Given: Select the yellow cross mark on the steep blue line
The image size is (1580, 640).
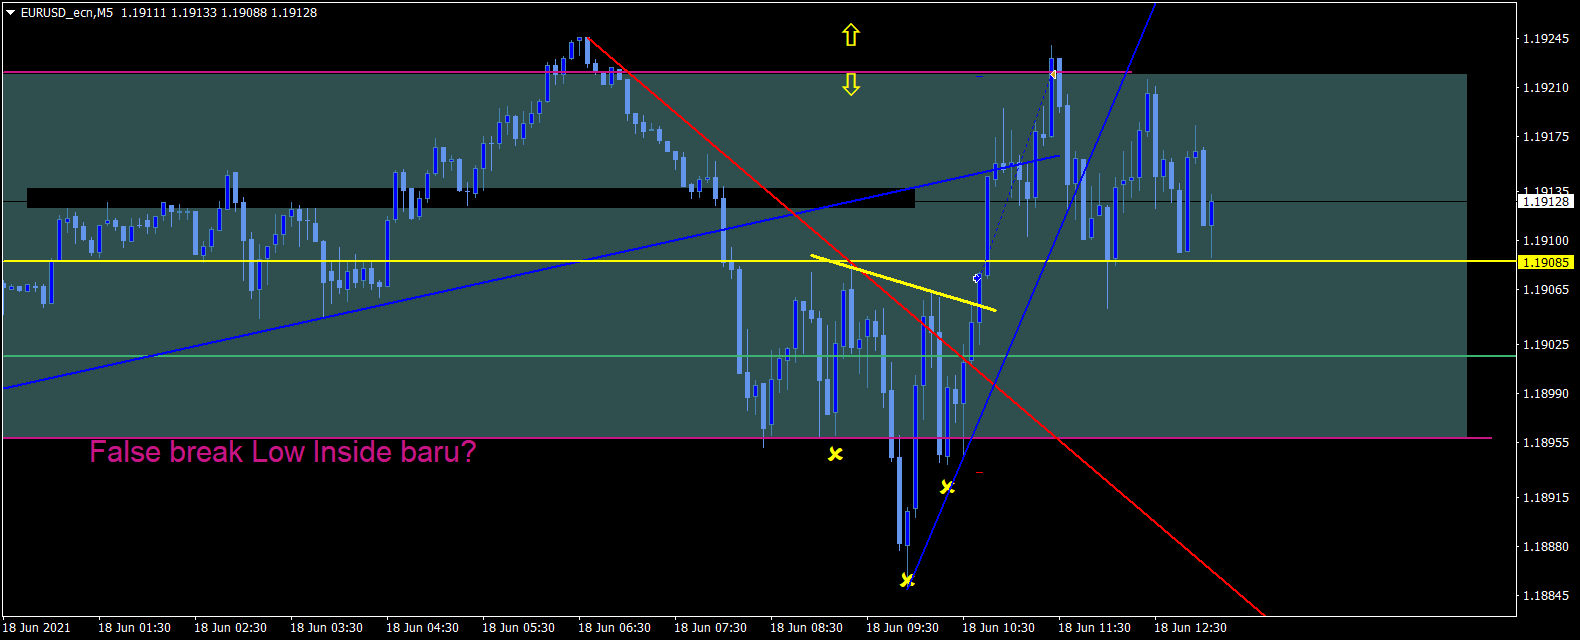Looking at the screenshot, I should point(947,487).
